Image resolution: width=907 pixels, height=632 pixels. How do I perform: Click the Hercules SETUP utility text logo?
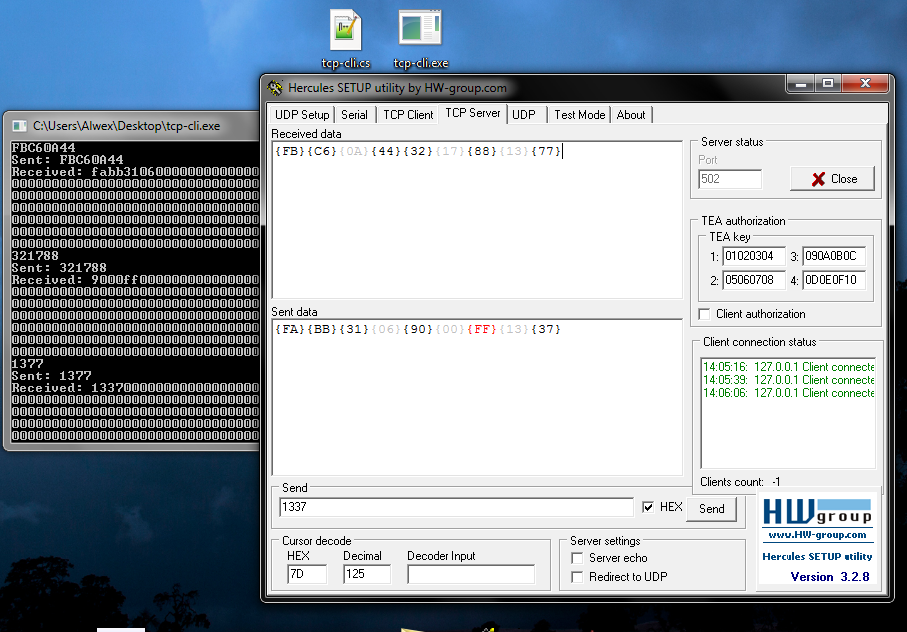(817, 555)
